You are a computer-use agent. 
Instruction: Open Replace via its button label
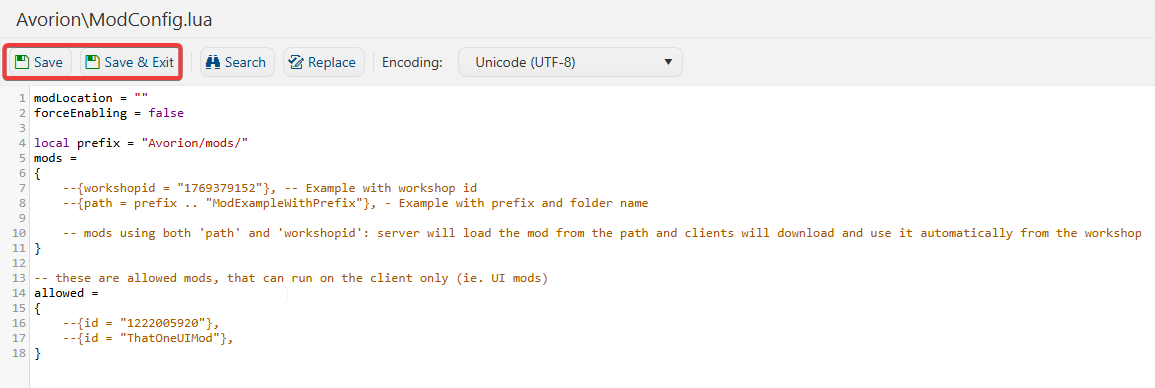tap(332, 62)
